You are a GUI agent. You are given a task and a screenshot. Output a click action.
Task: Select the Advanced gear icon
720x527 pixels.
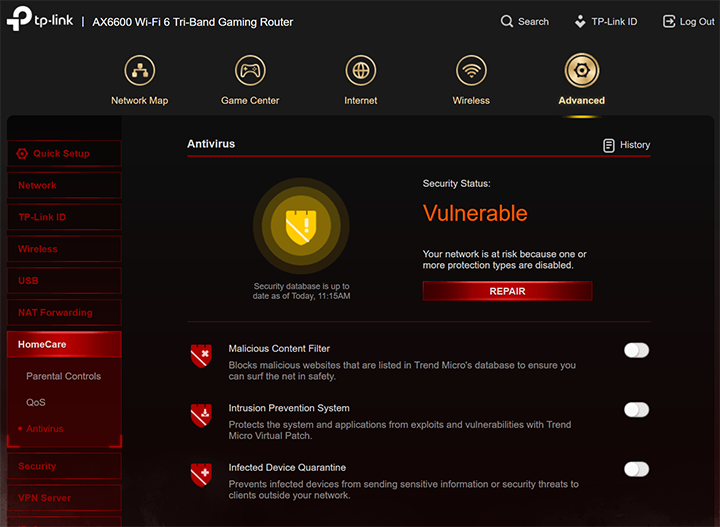[x=581, y=71]
